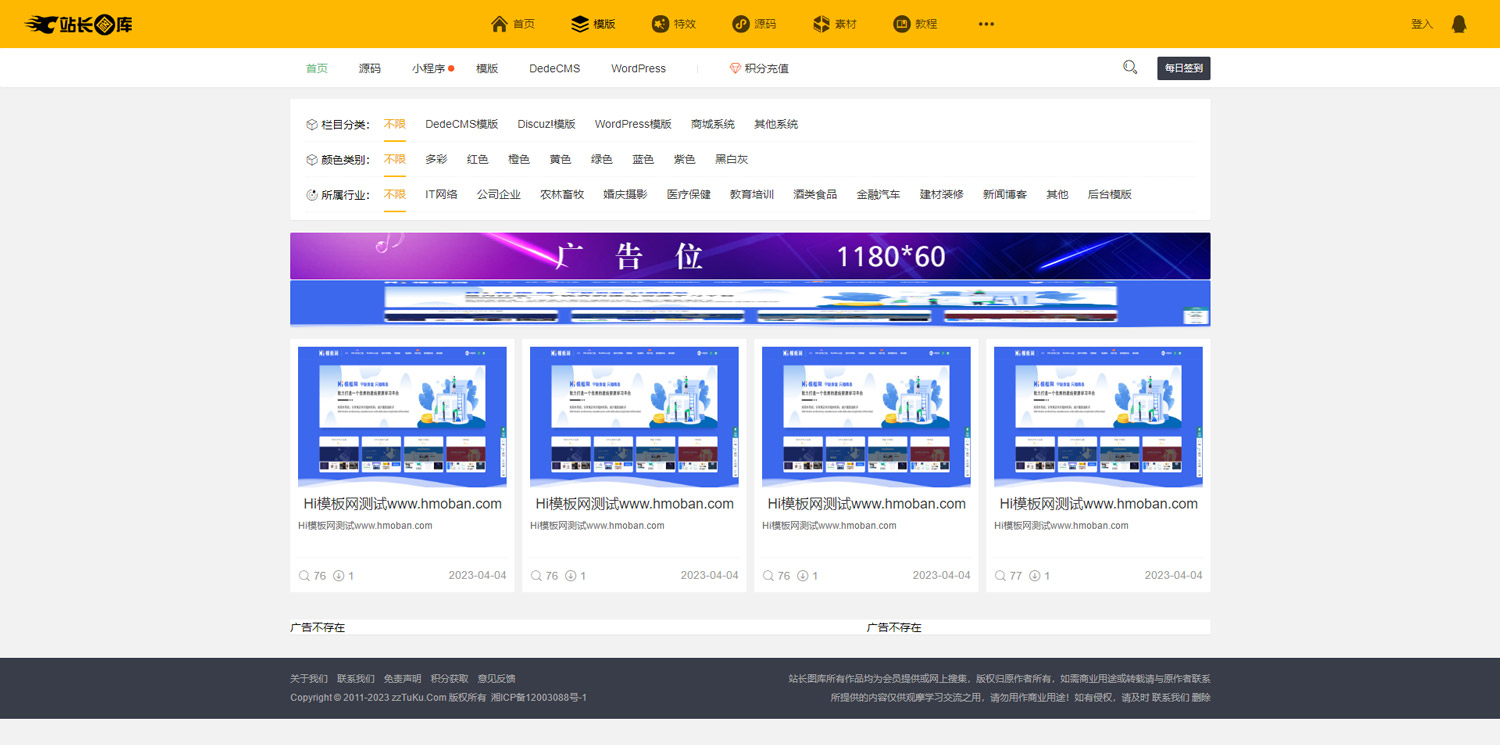Filter by DedeCMS模板 category
Image resolution: width=1500 pixels, height=745 pixels.
click(x=461, y=124)
